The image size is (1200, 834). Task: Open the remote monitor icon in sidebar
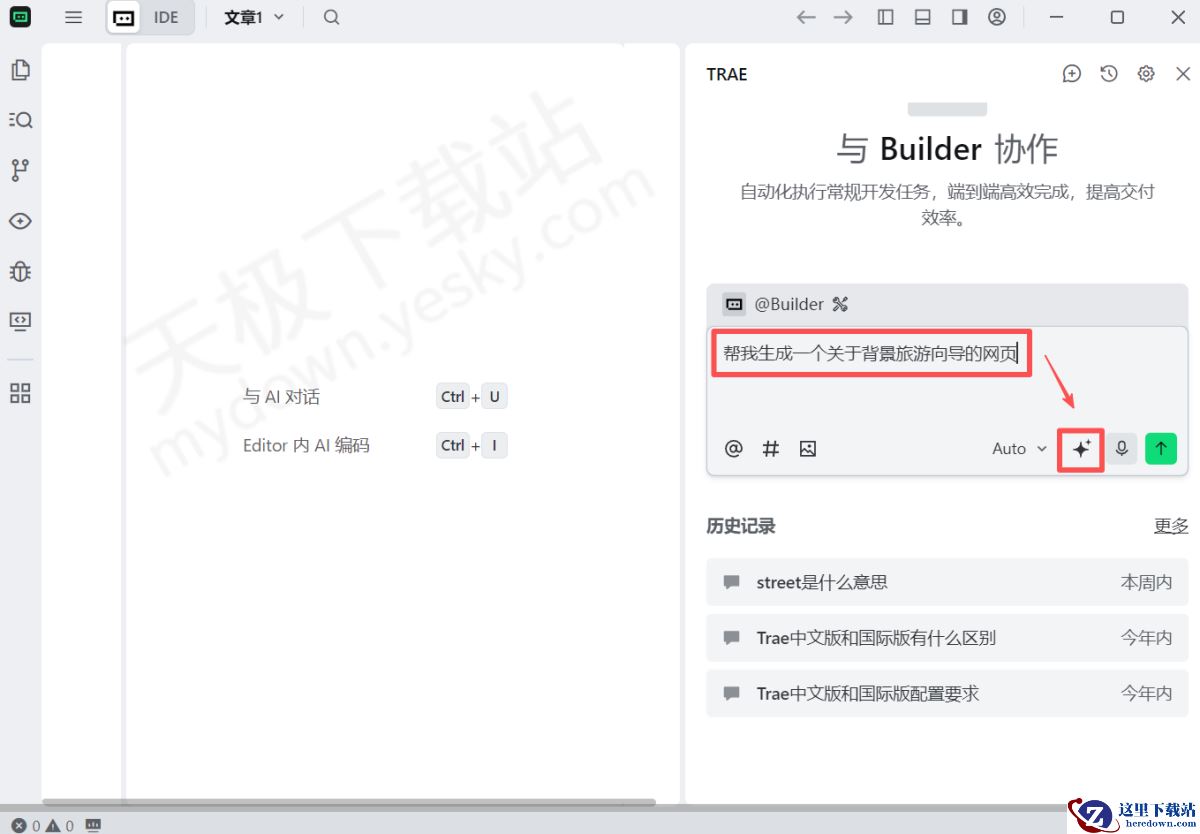pyautogui.click(x=20, y=321)
